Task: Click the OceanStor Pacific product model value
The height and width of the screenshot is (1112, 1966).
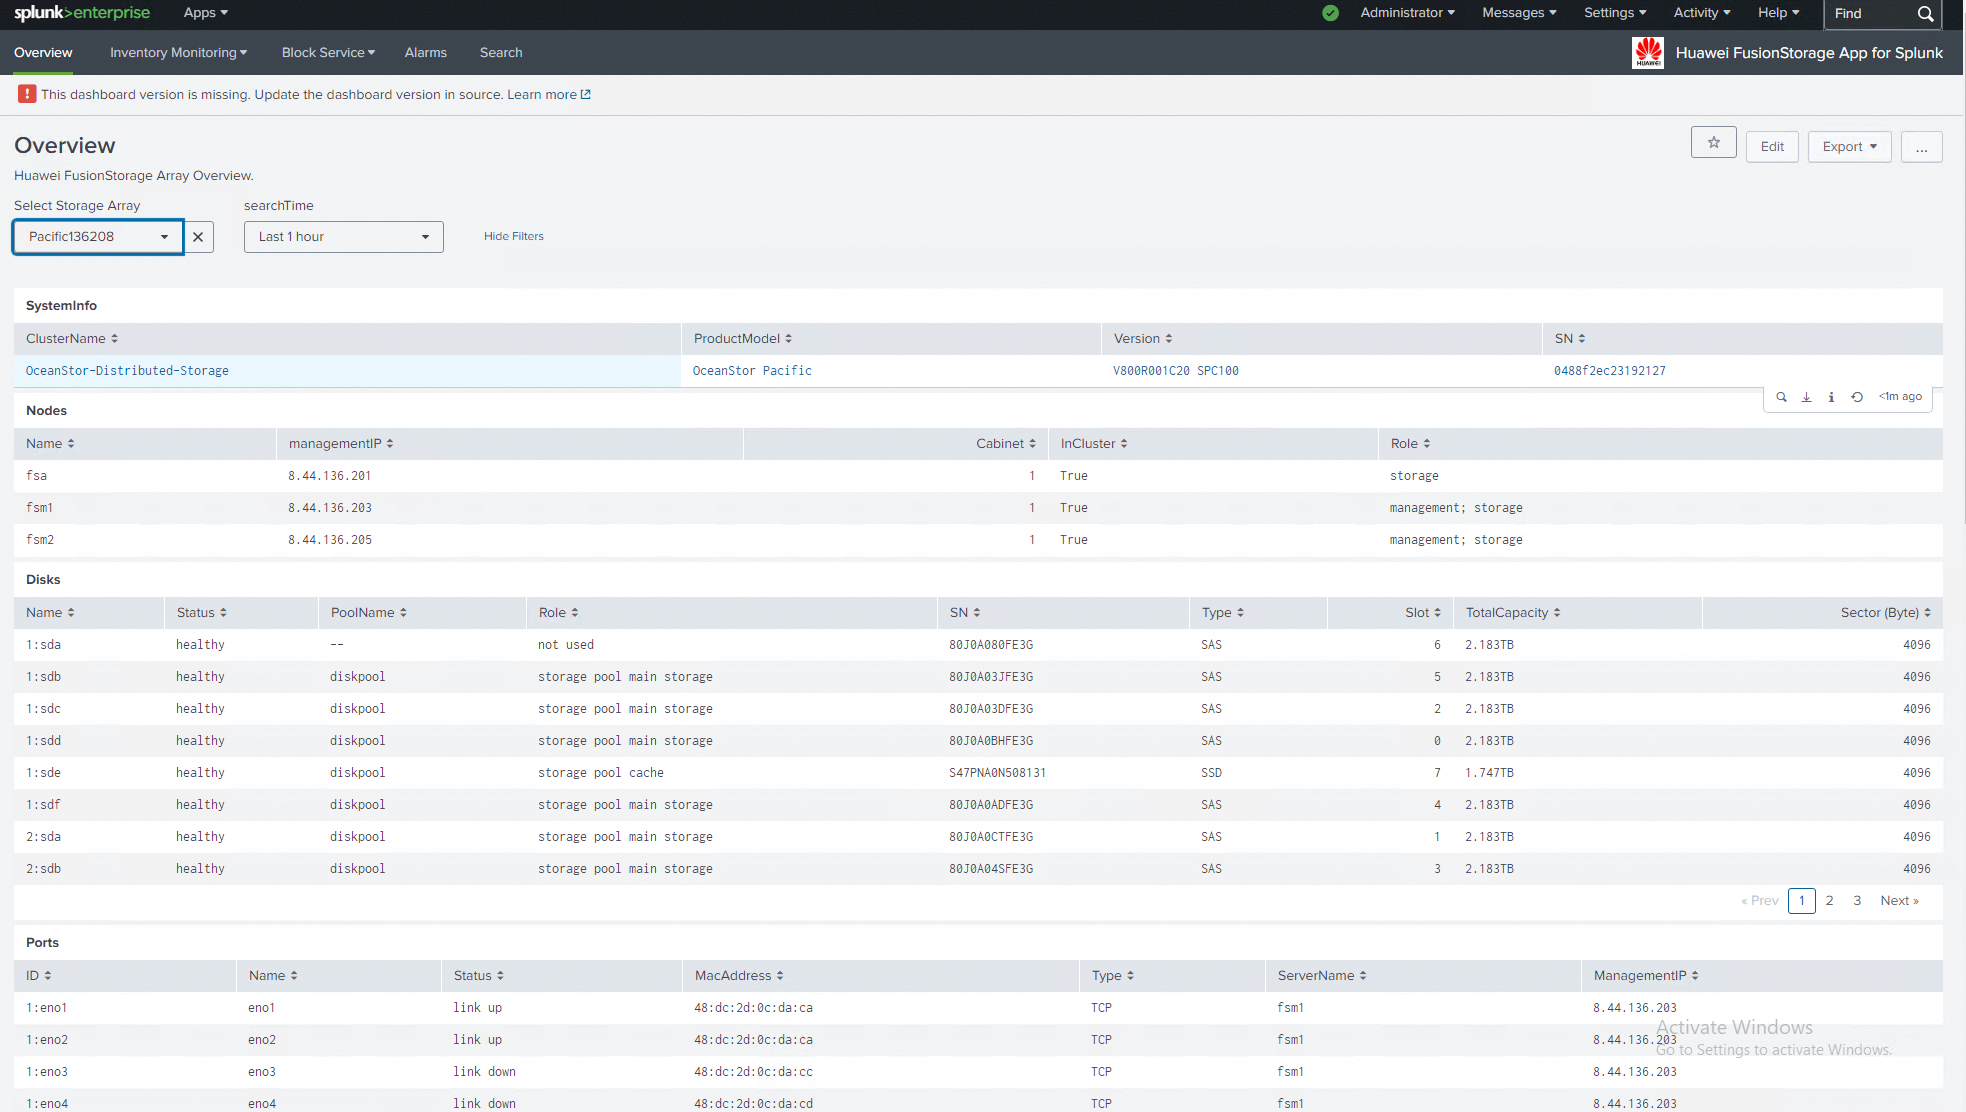Action: pos(752,371)
